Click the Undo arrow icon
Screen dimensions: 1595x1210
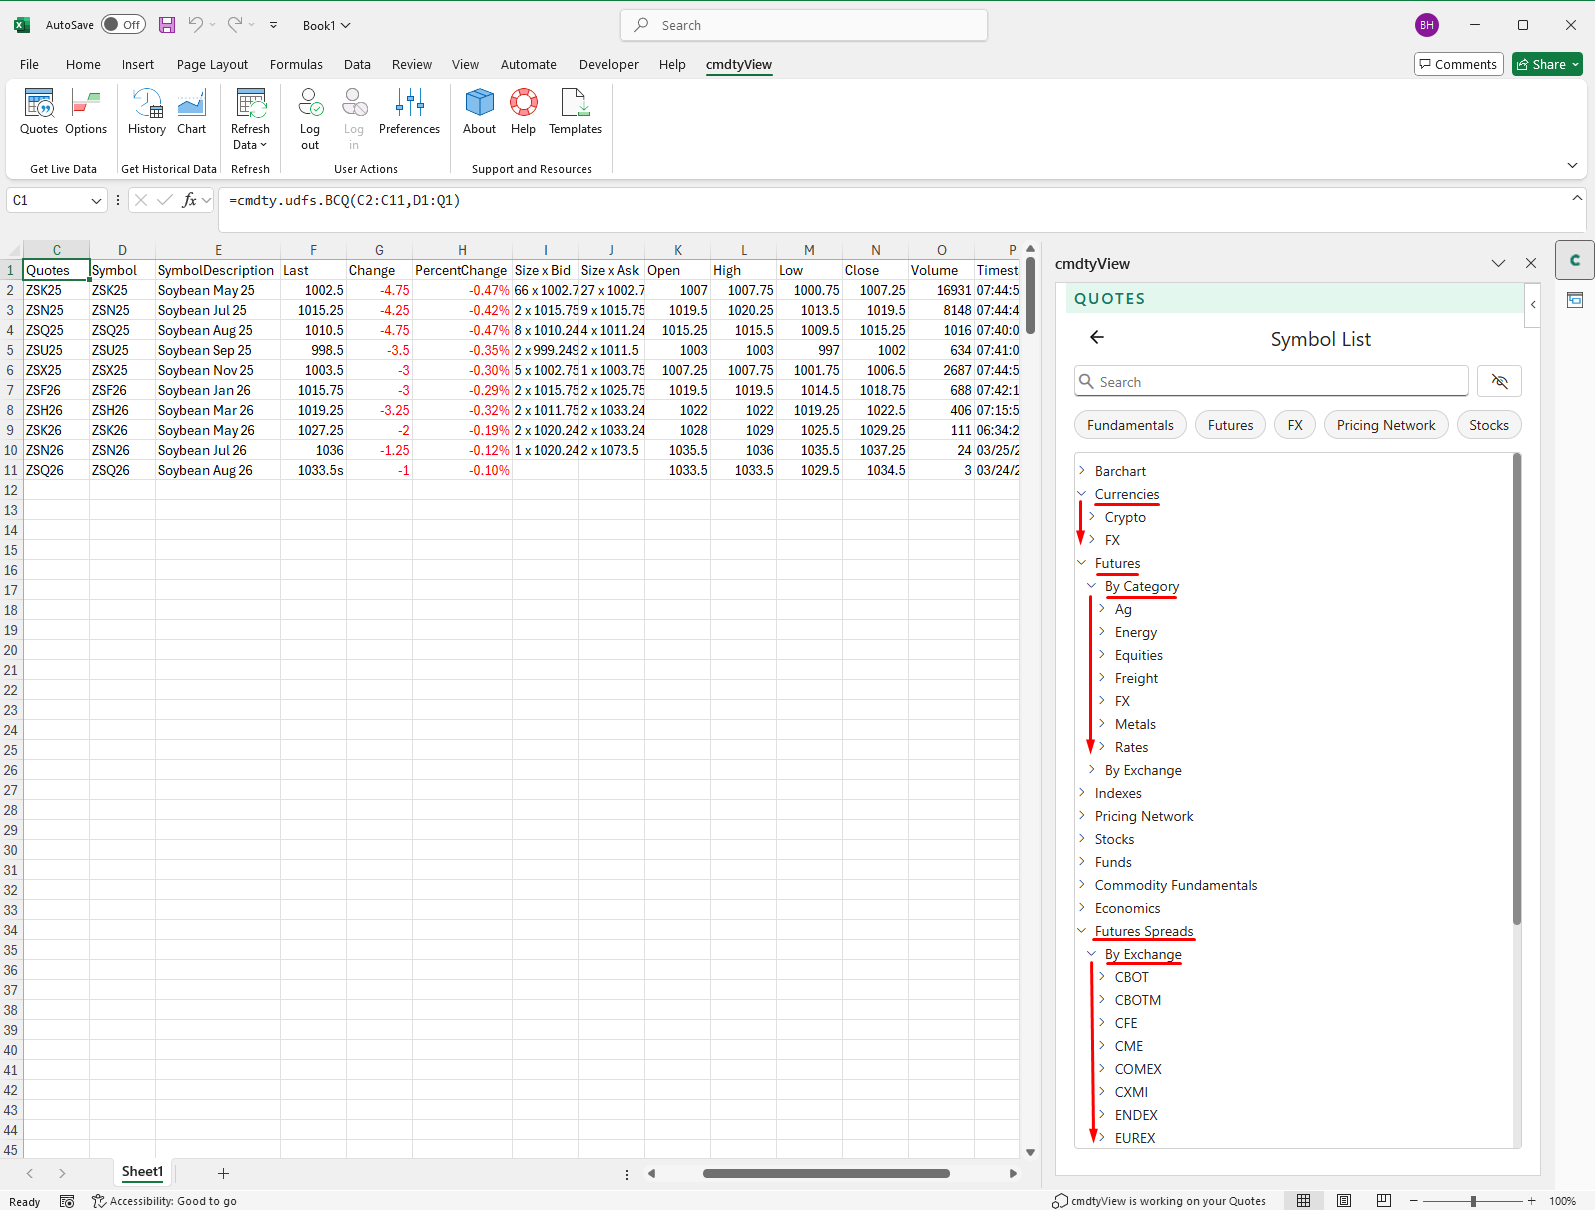(x=196, y=25)
